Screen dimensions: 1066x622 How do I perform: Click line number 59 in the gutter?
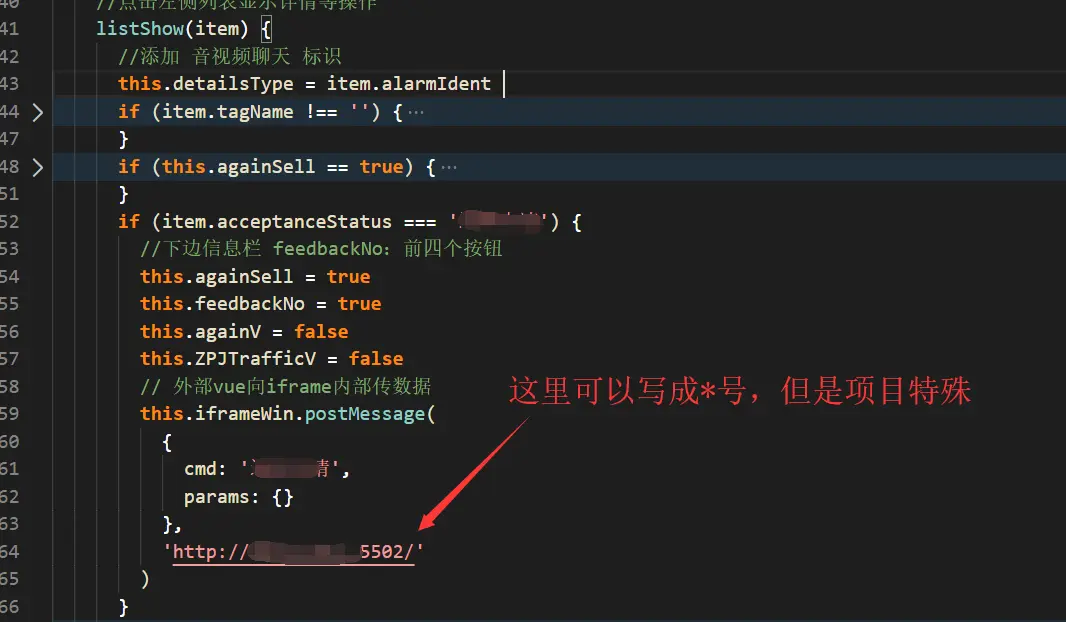10,414
